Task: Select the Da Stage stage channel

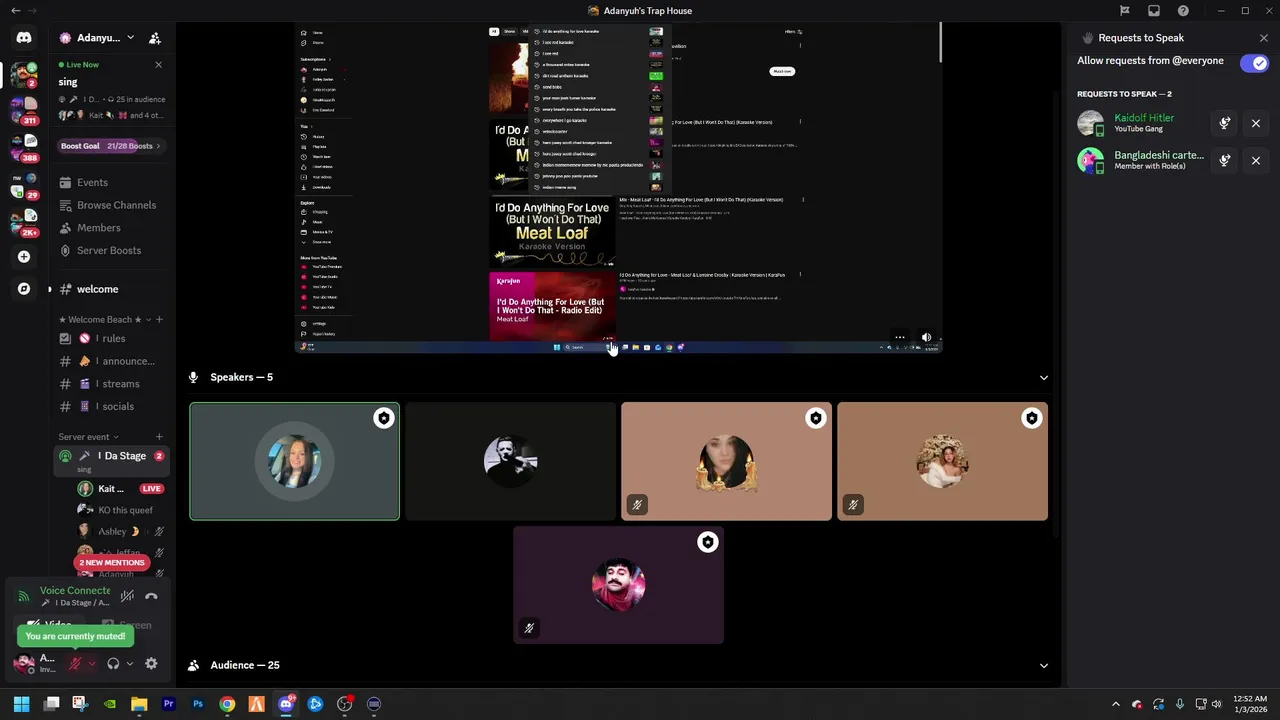Action: (110, 461)
